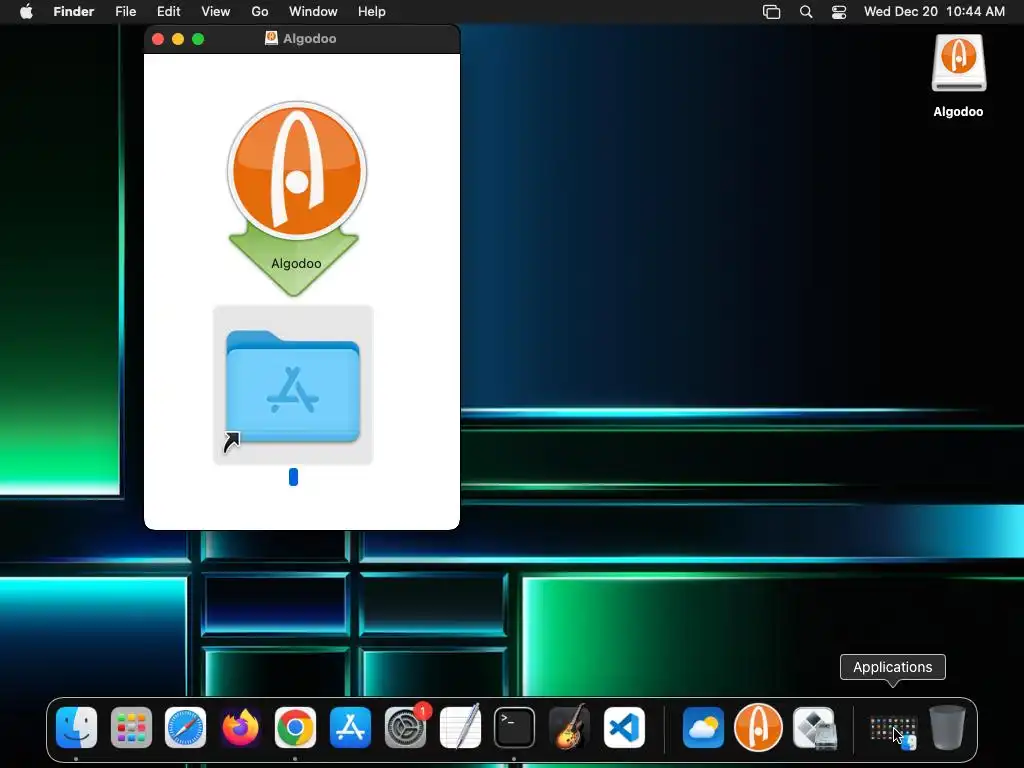The image size is (1024, 768).
Task: Select the Applications folder shortcut in the Algodoo window
Action: tap(293, 385)
